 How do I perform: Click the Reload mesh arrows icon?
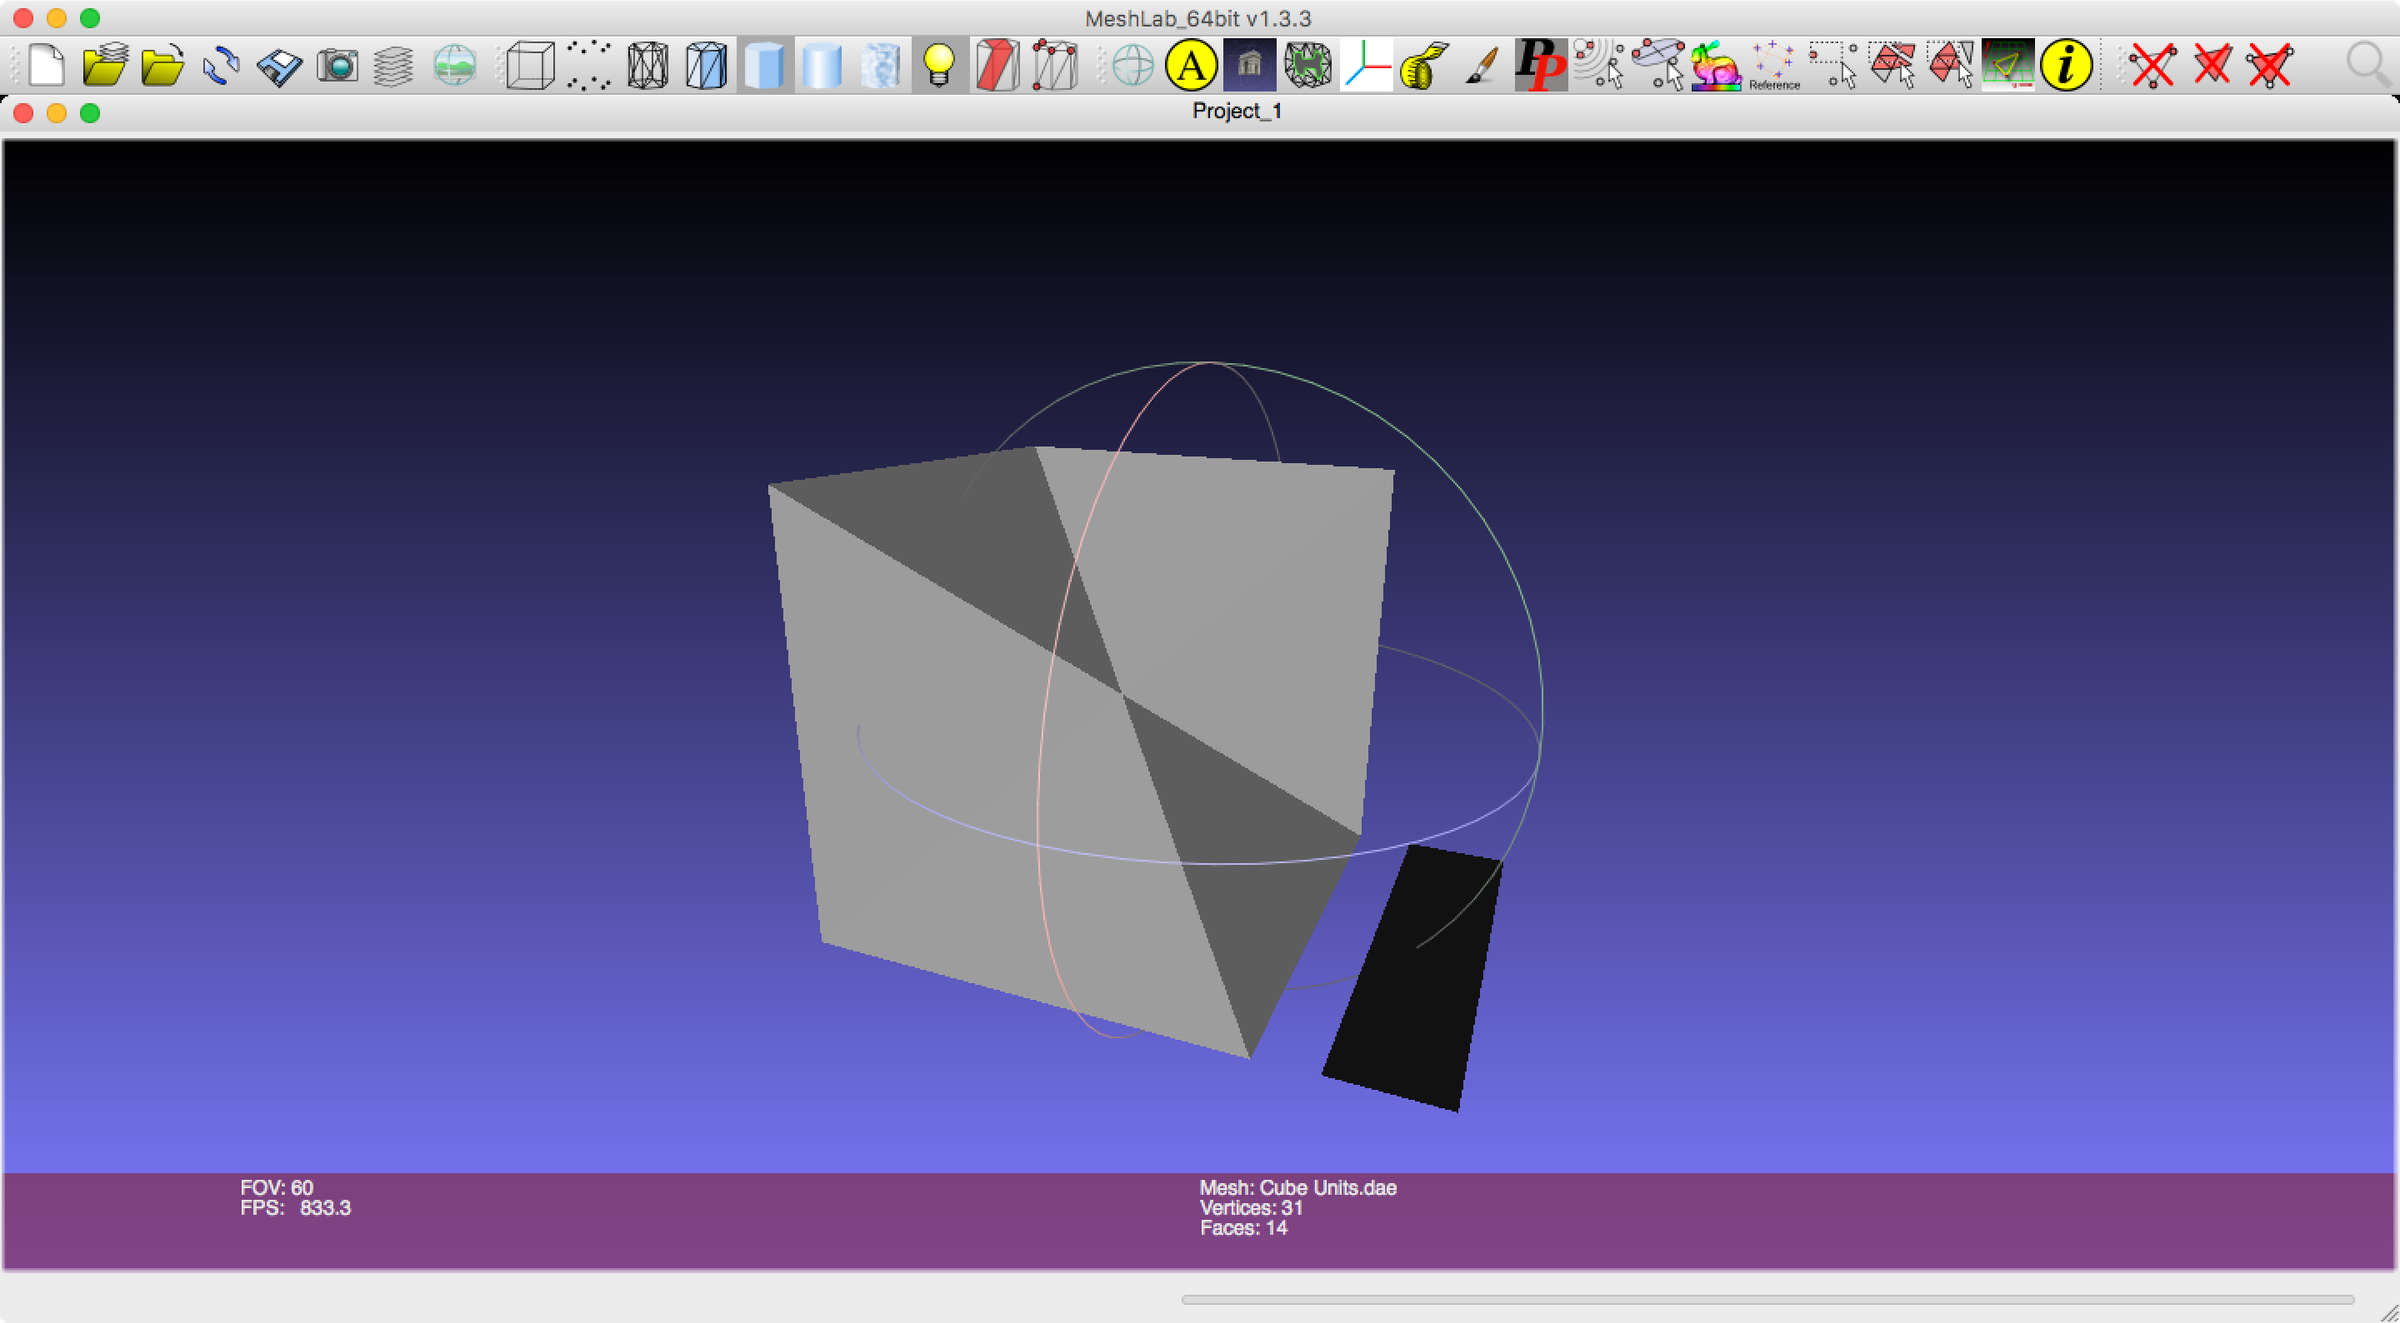tap(220, 66)
